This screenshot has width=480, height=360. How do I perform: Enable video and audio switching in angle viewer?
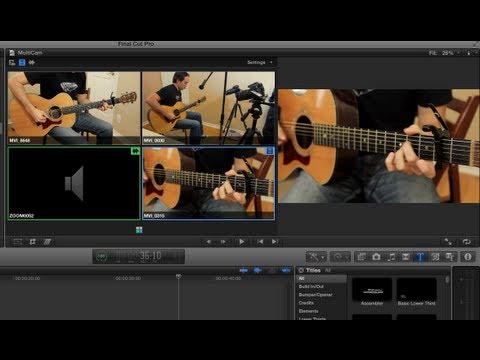tap(12, 62)
